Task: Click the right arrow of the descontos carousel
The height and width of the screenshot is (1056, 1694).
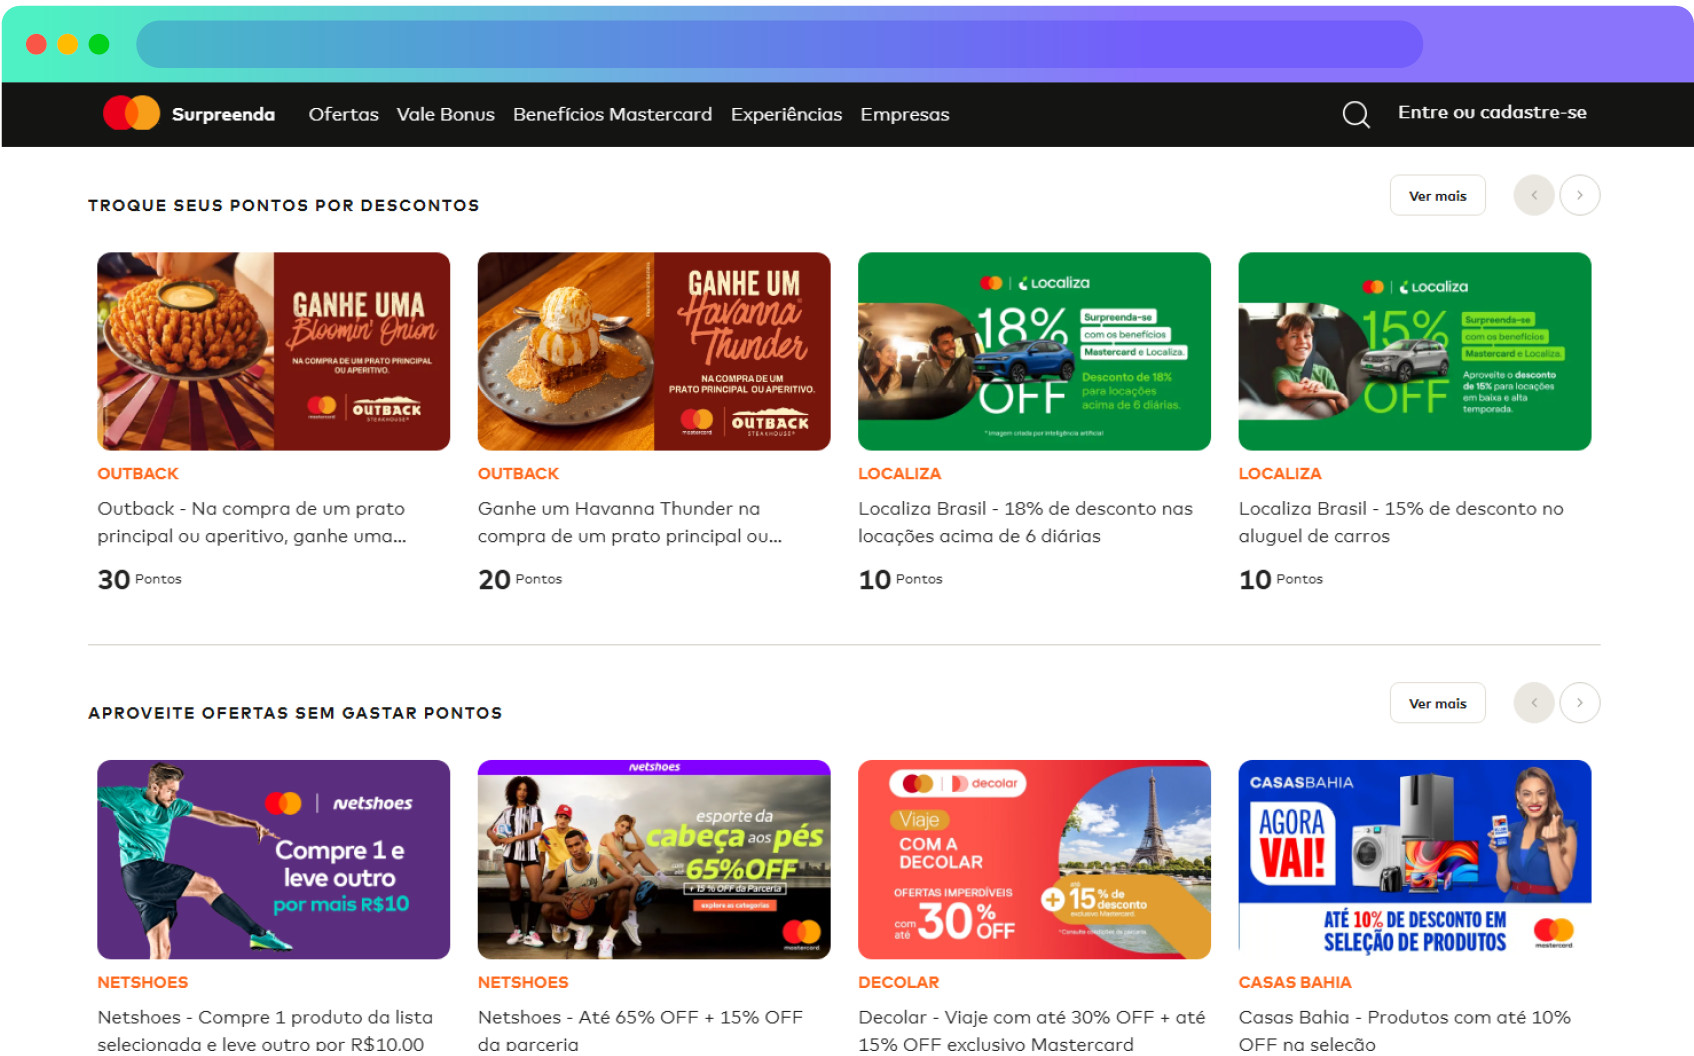Action: coord(1579,195)
